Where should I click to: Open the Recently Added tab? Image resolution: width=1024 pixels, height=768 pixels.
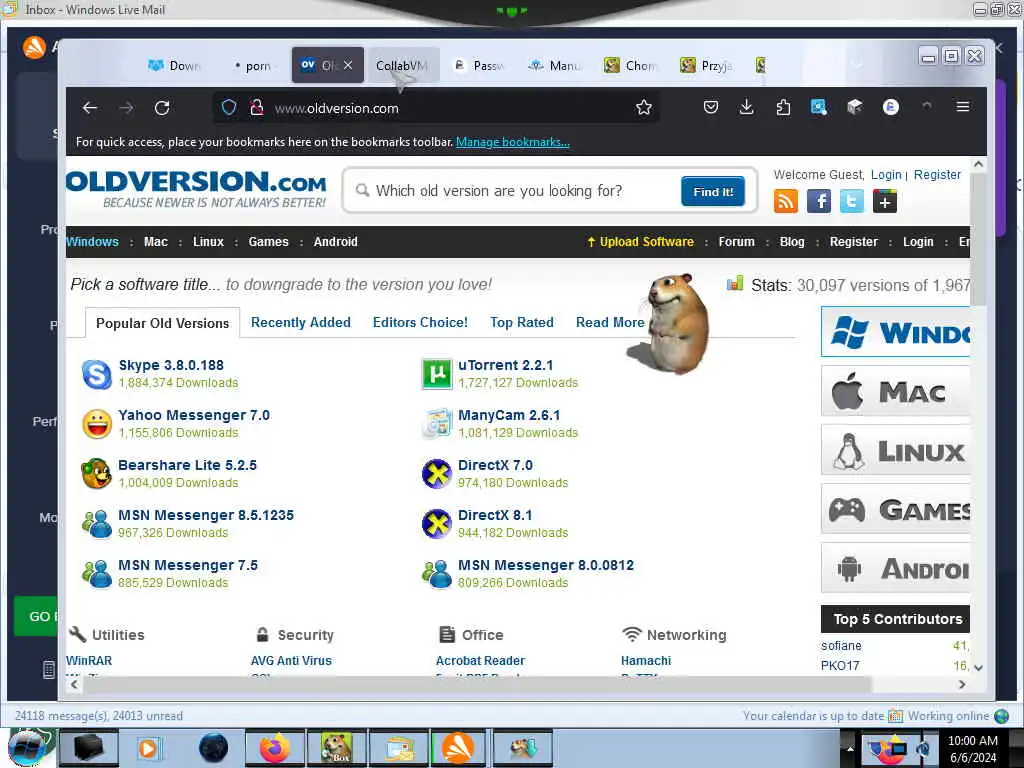[x=300, y=323]
